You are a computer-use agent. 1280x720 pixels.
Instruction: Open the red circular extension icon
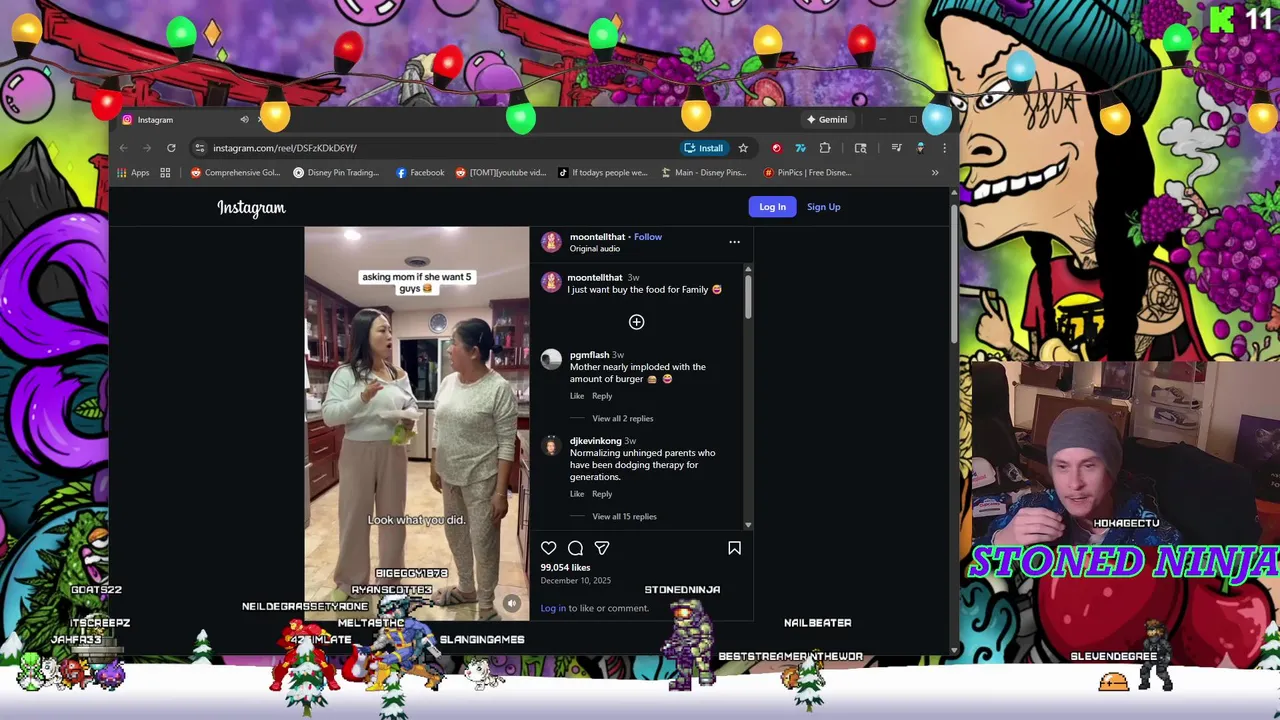pos(776,148)
